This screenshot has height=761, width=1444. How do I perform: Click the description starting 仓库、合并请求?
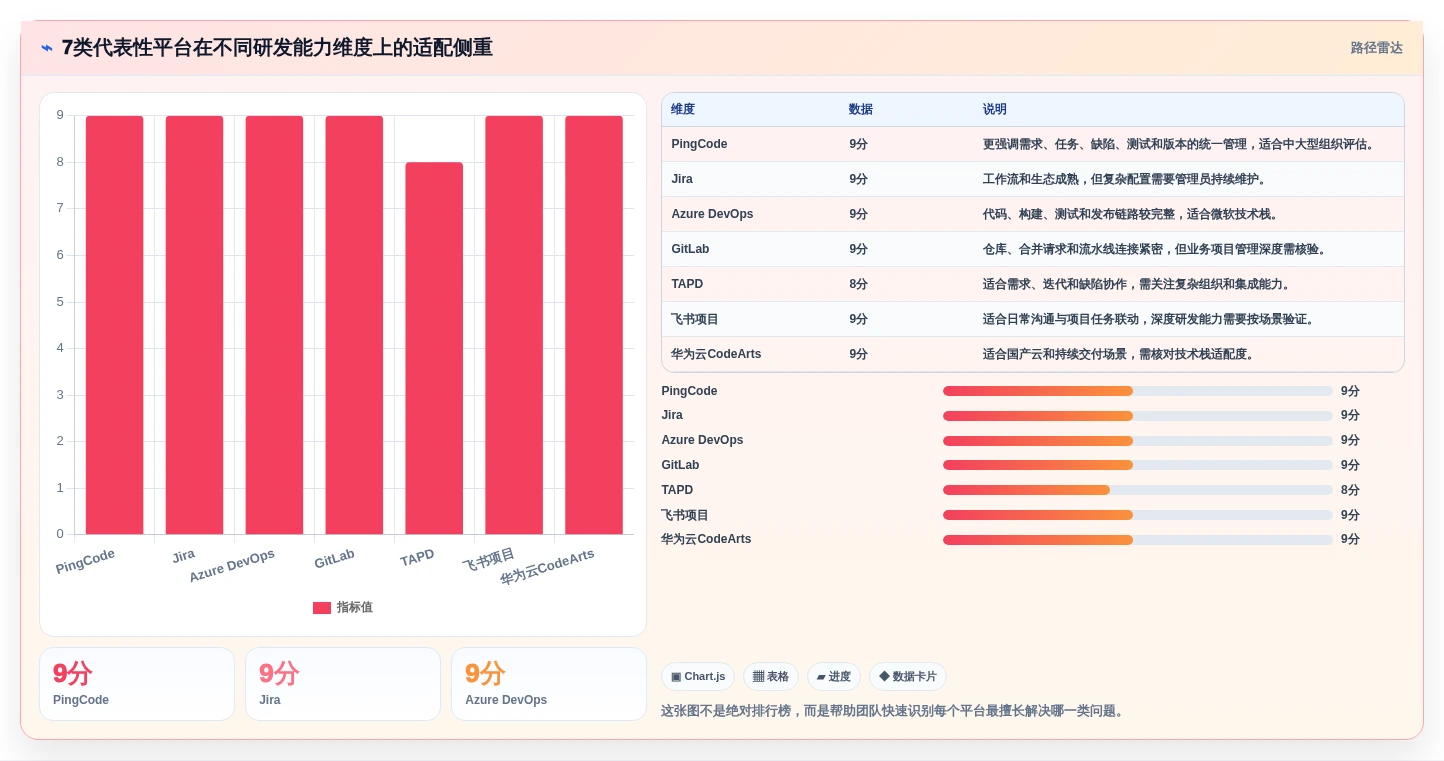coord(1157,249)
